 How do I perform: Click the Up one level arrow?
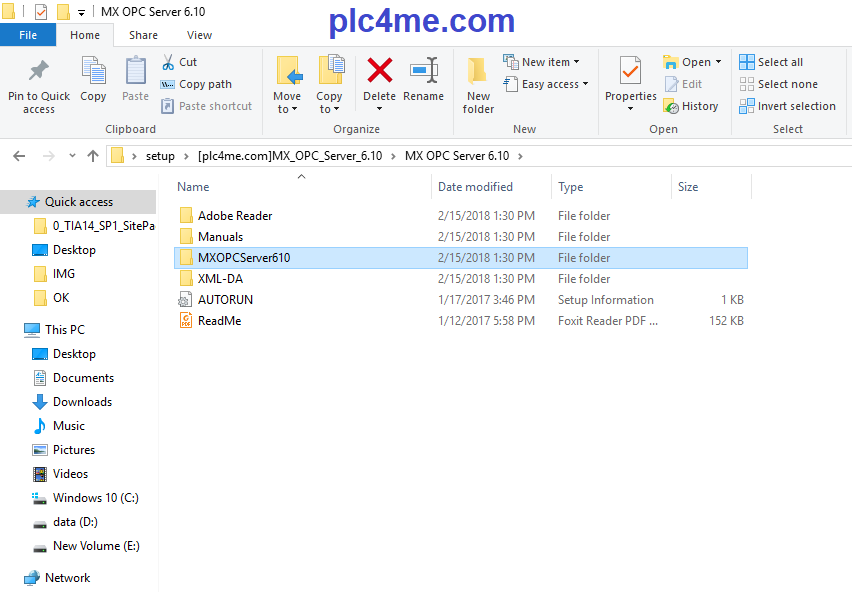tap(93, 156)
